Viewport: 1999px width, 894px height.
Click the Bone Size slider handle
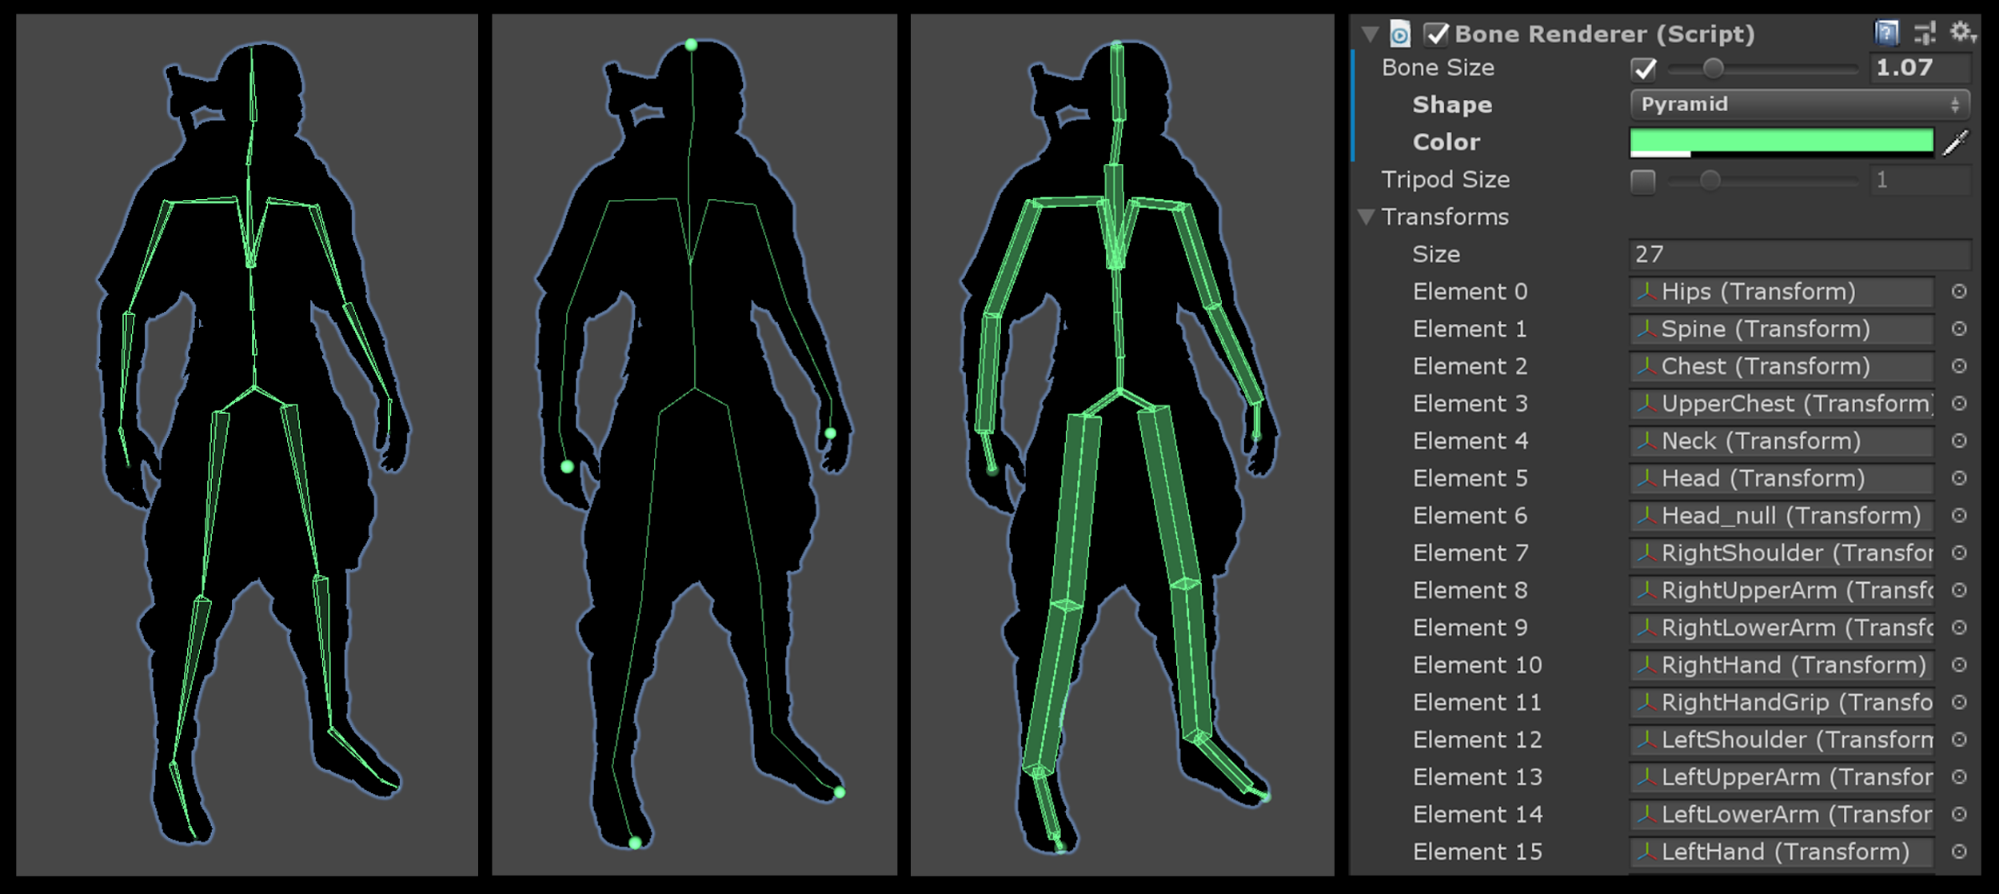point(1713,68)
